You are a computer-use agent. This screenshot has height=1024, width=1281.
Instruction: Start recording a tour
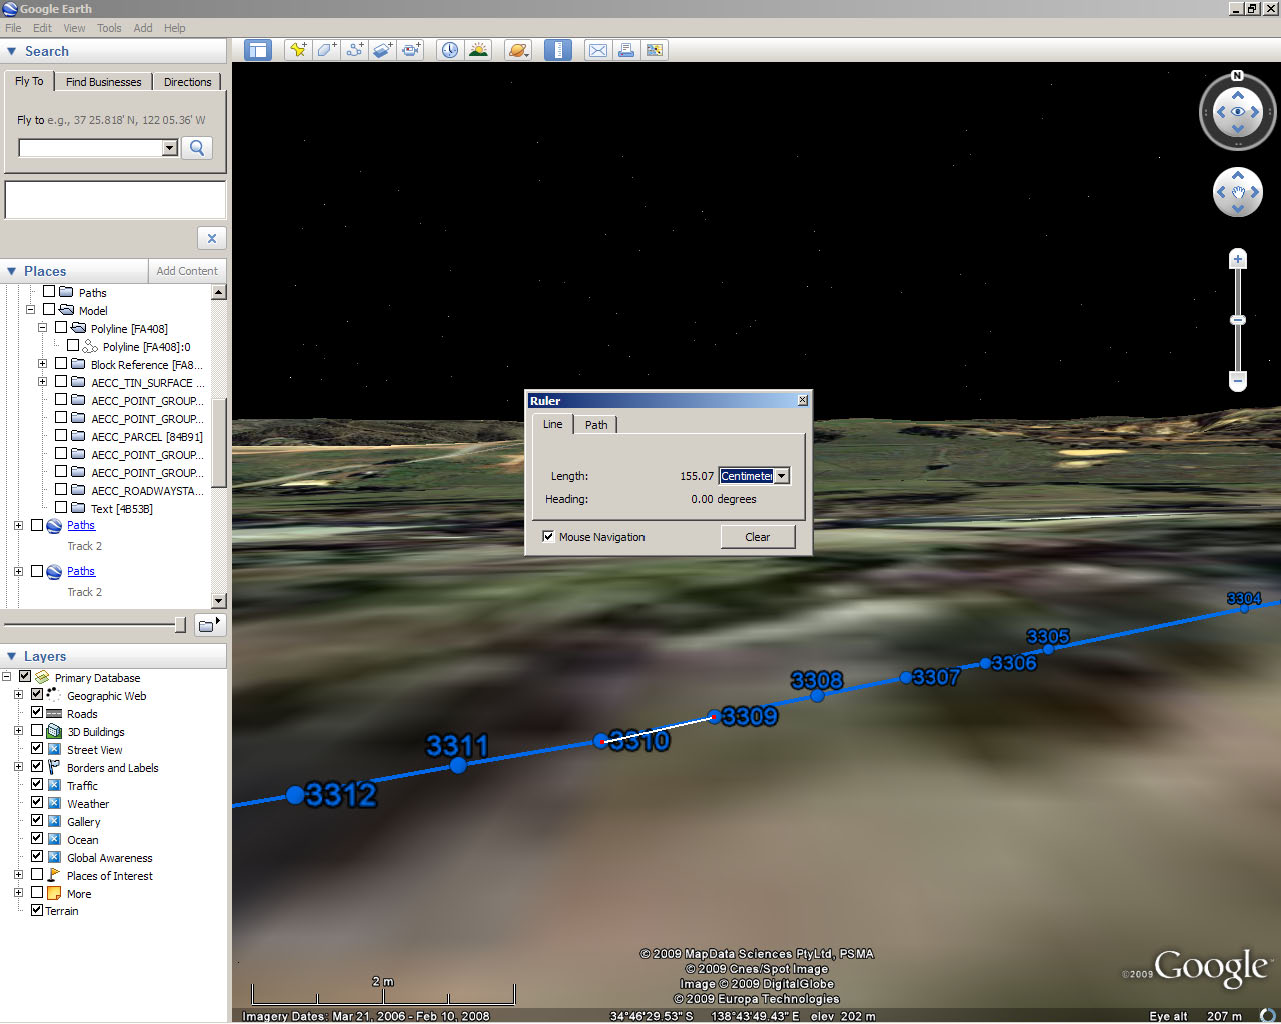(410, 50)
